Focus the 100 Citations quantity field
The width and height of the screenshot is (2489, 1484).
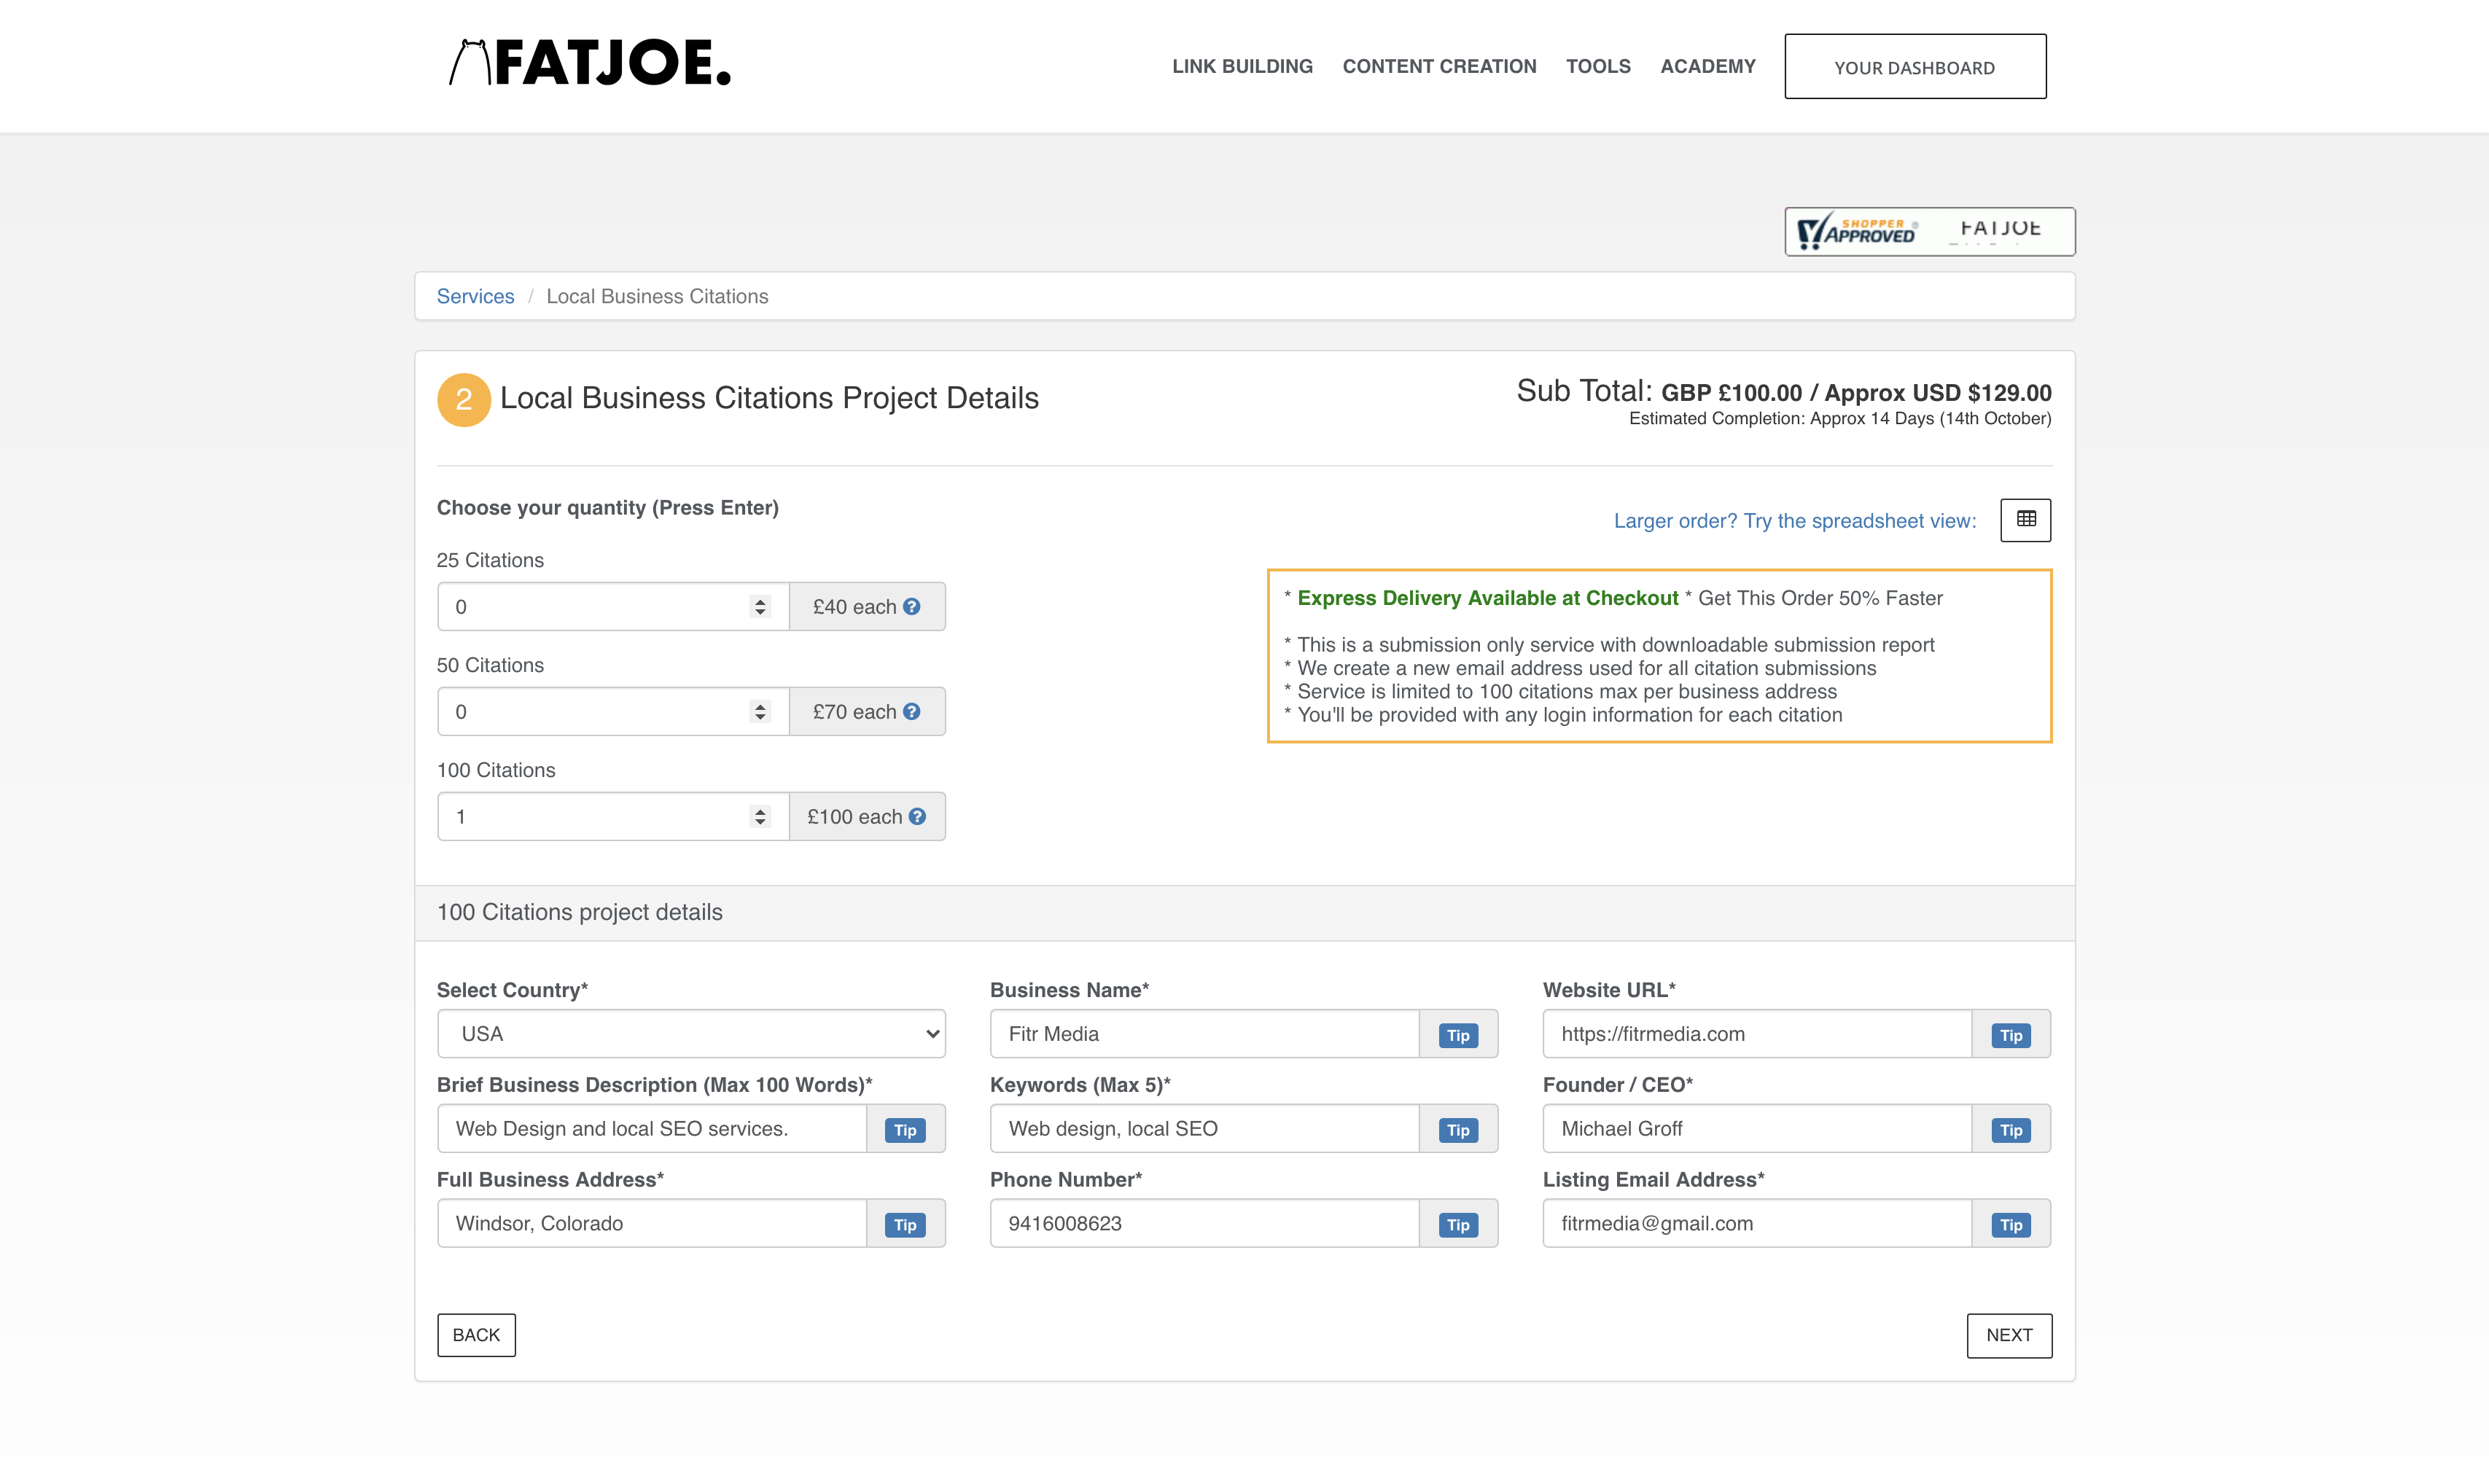pos(613,817)
